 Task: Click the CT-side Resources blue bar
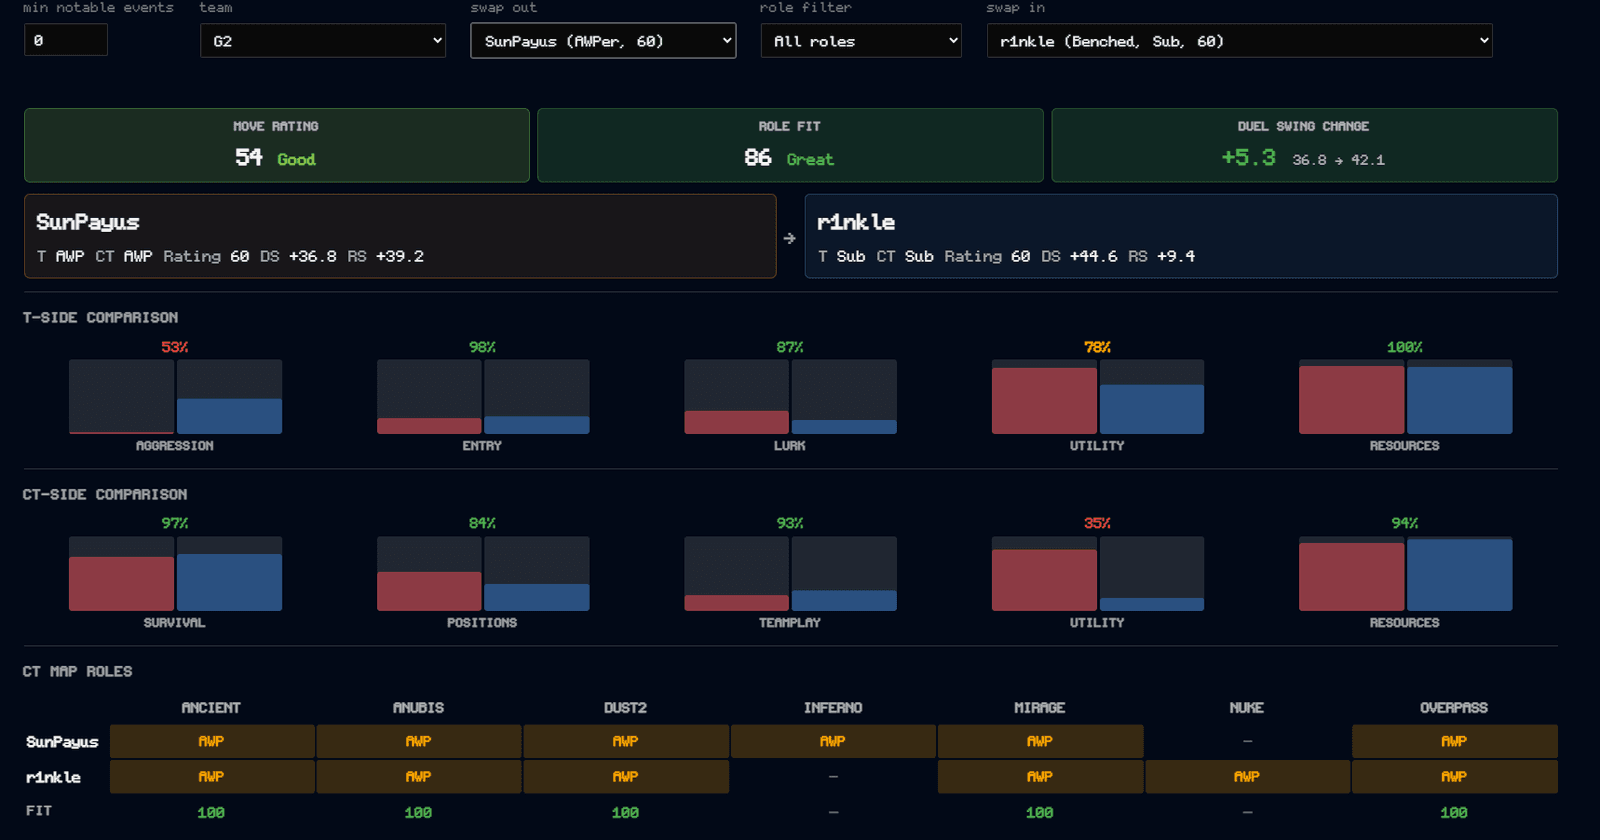(1460, 575)
